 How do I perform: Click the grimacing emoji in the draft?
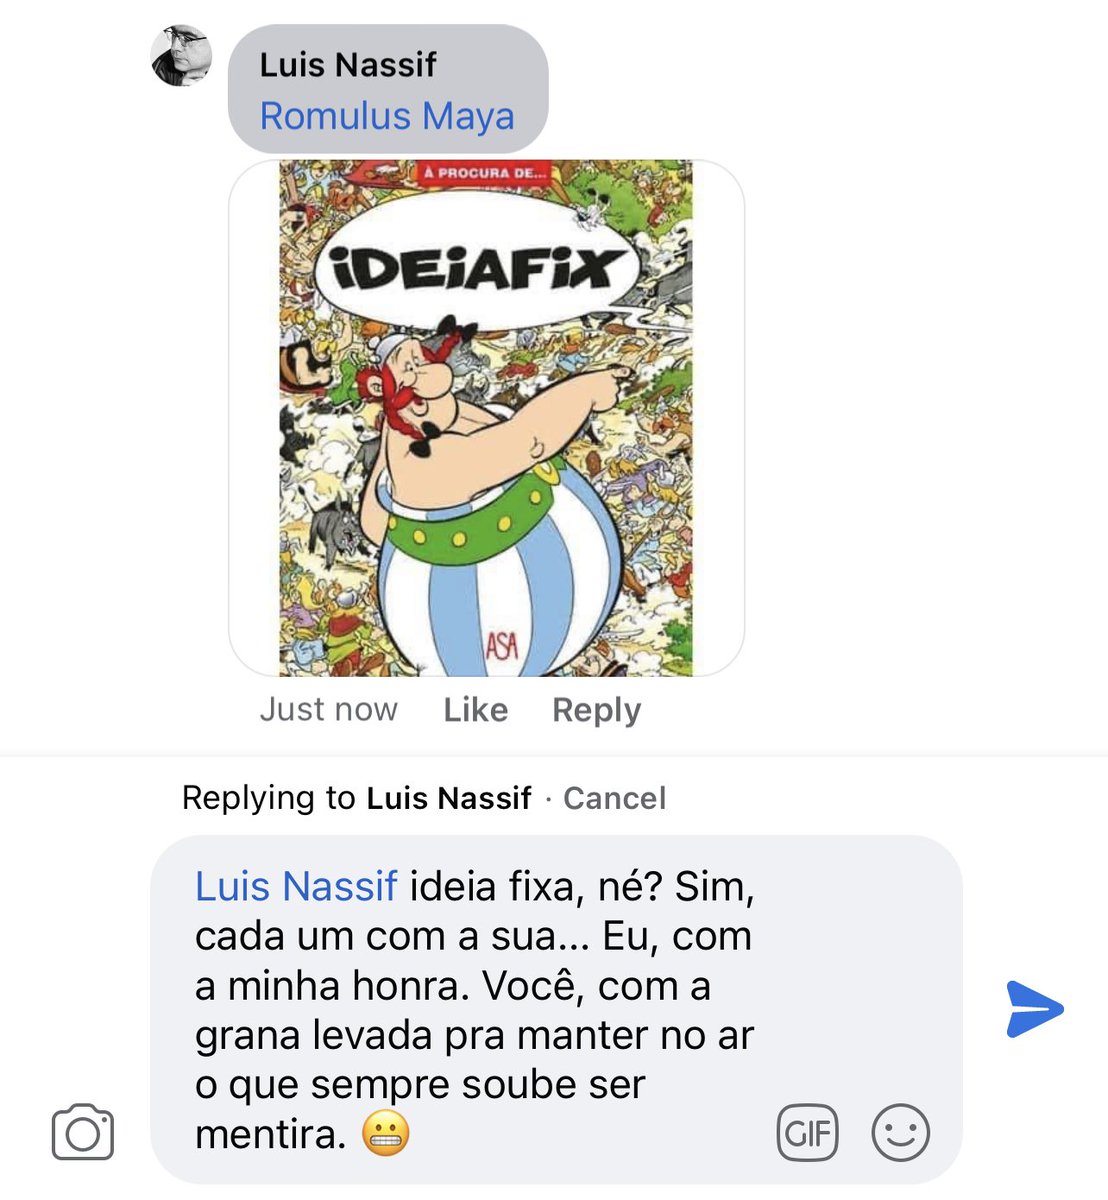(386, 1135)
